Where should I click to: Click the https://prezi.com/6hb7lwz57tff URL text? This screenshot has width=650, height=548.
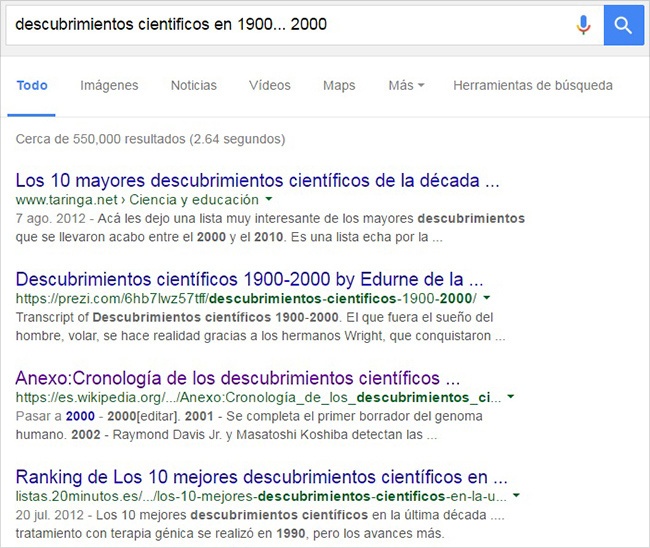[246, 298]
